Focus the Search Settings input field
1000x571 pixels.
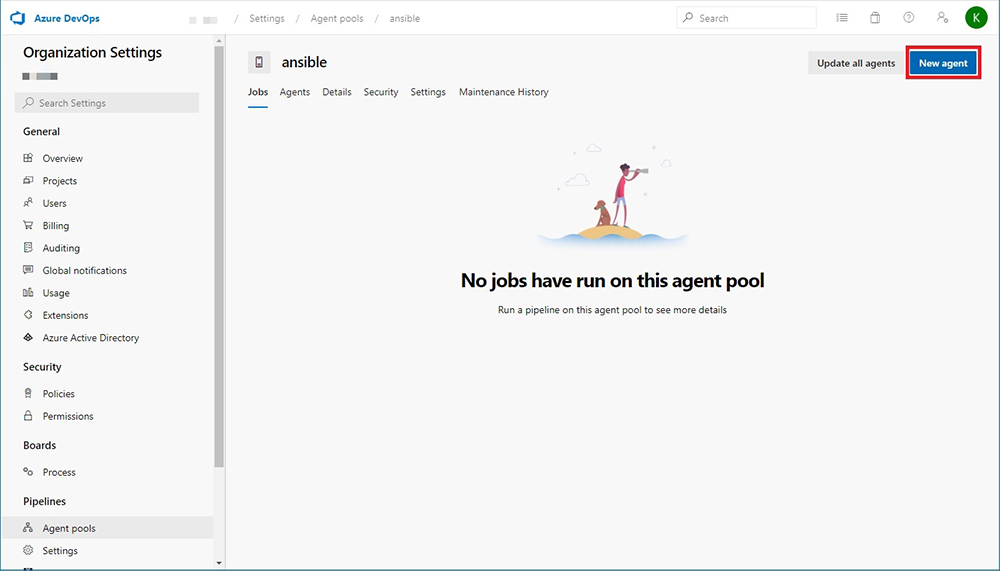coord(107,103)
